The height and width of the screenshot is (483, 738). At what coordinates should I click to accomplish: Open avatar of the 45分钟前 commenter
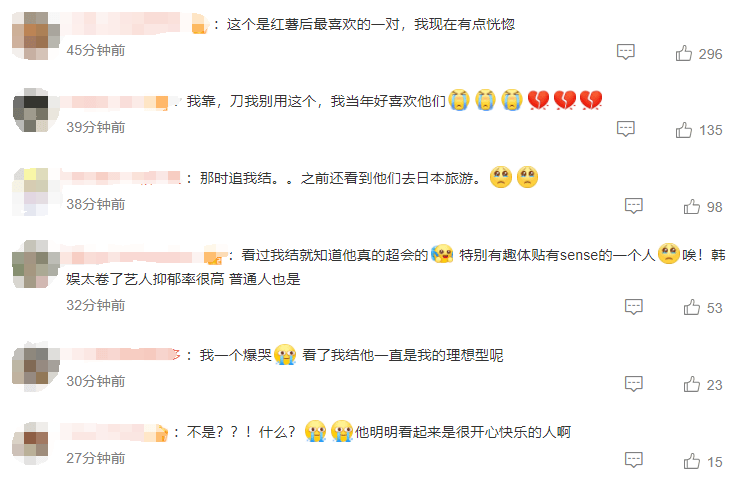coord(36,36)
